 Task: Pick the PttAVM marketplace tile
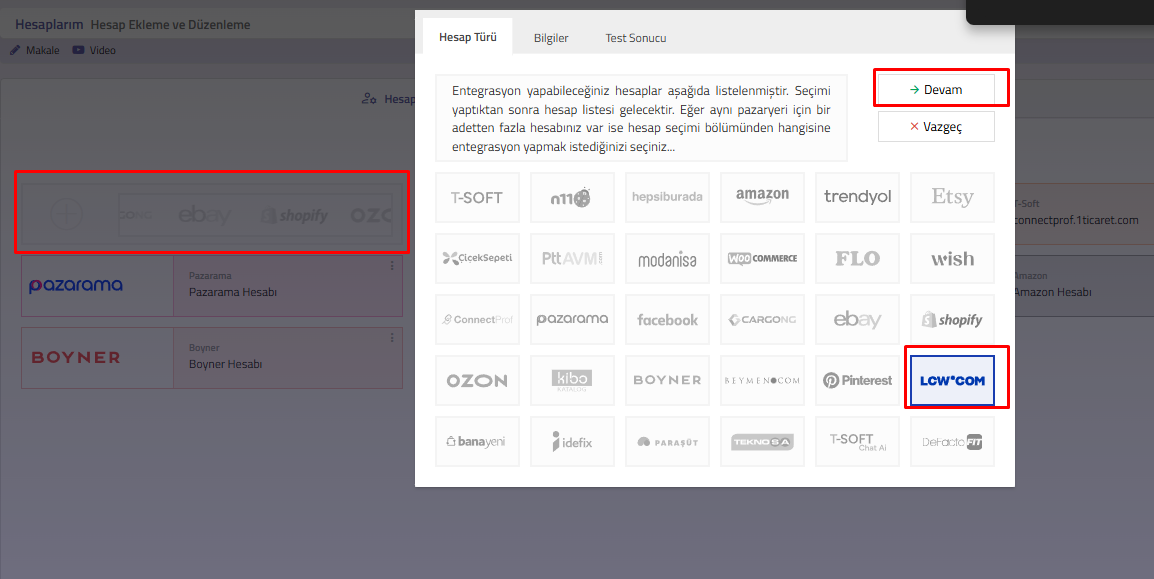coord(572,258)
